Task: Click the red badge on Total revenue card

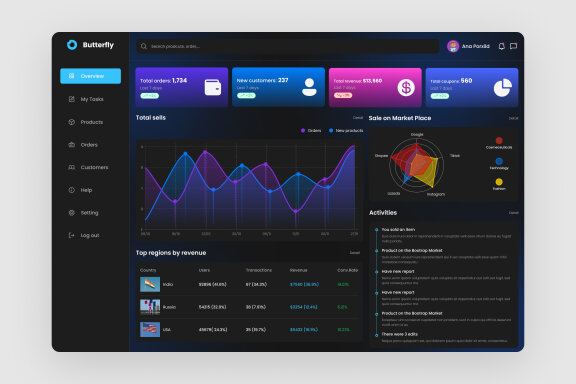Action: coord(343,96)
